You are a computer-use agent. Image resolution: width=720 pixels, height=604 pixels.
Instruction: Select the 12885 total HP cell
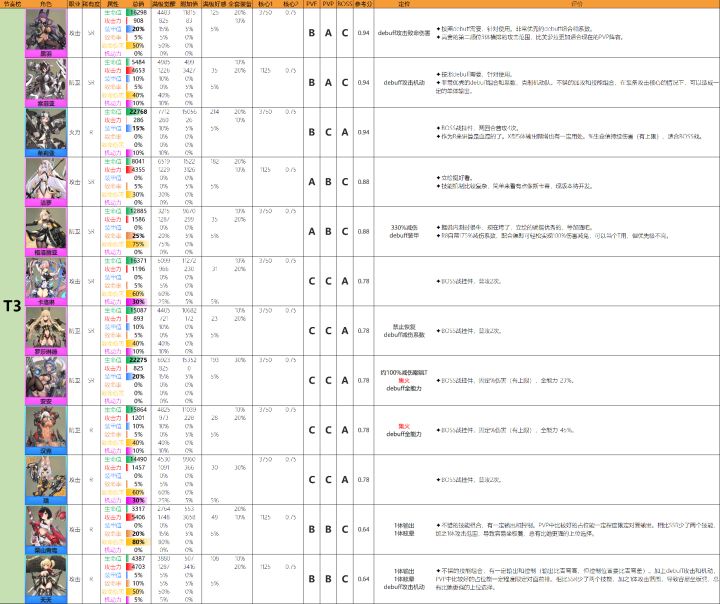point(138,211)
